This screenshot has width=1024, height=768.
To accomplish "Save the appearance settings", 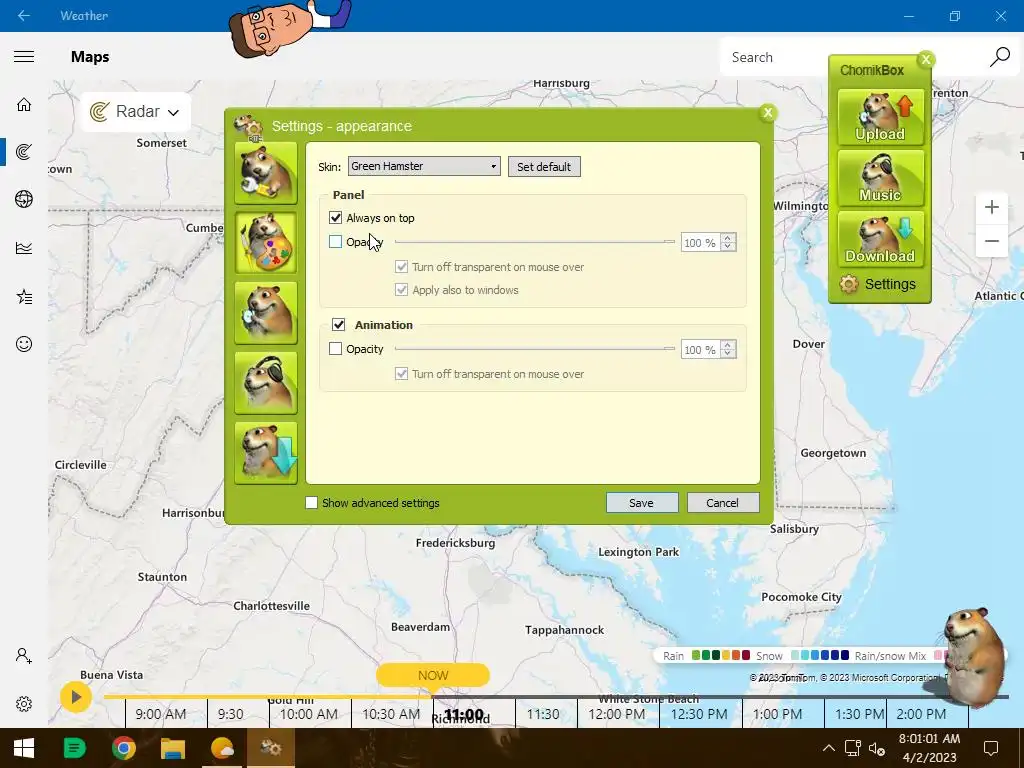I will [641, 503].
